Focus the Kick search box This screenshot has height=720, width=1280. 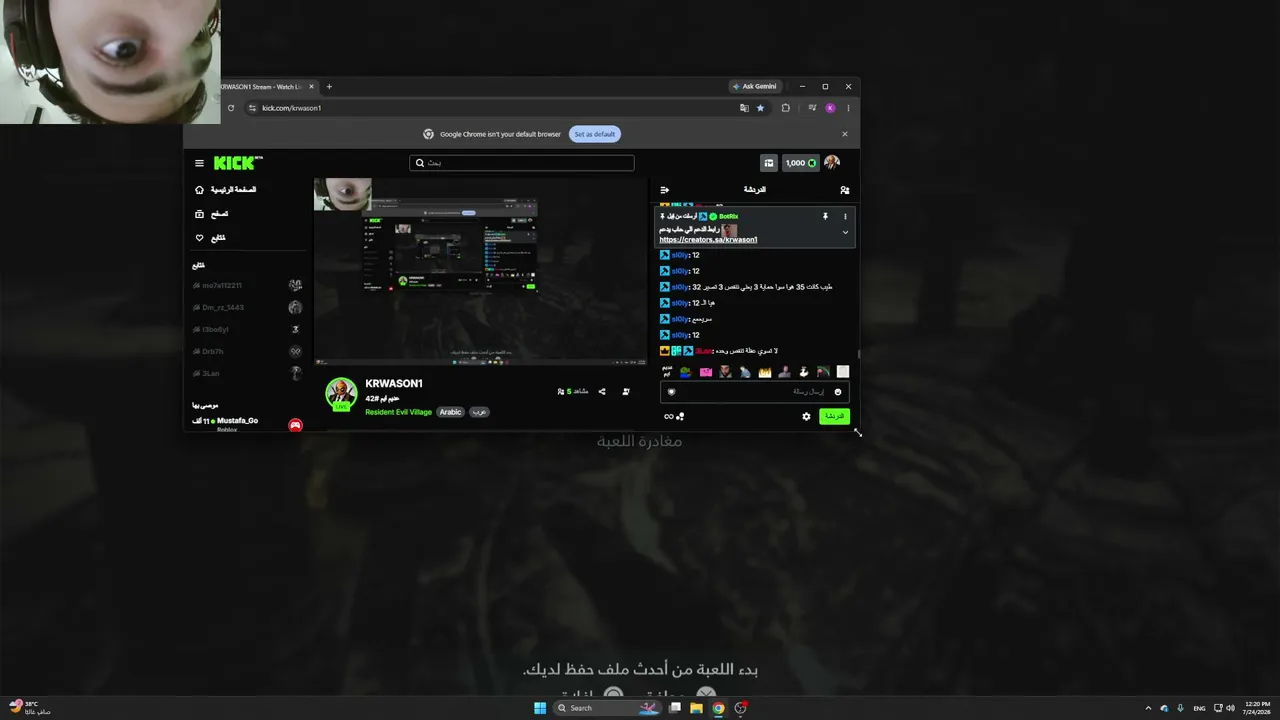tap(521, 163)
